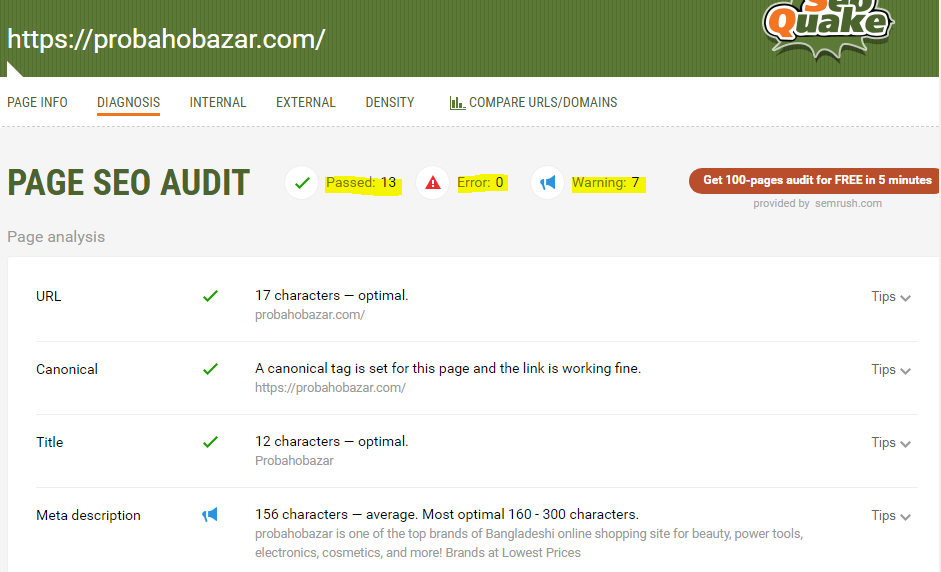Click the 'Canonical' row label
The image size is (941, 572).
67,370
